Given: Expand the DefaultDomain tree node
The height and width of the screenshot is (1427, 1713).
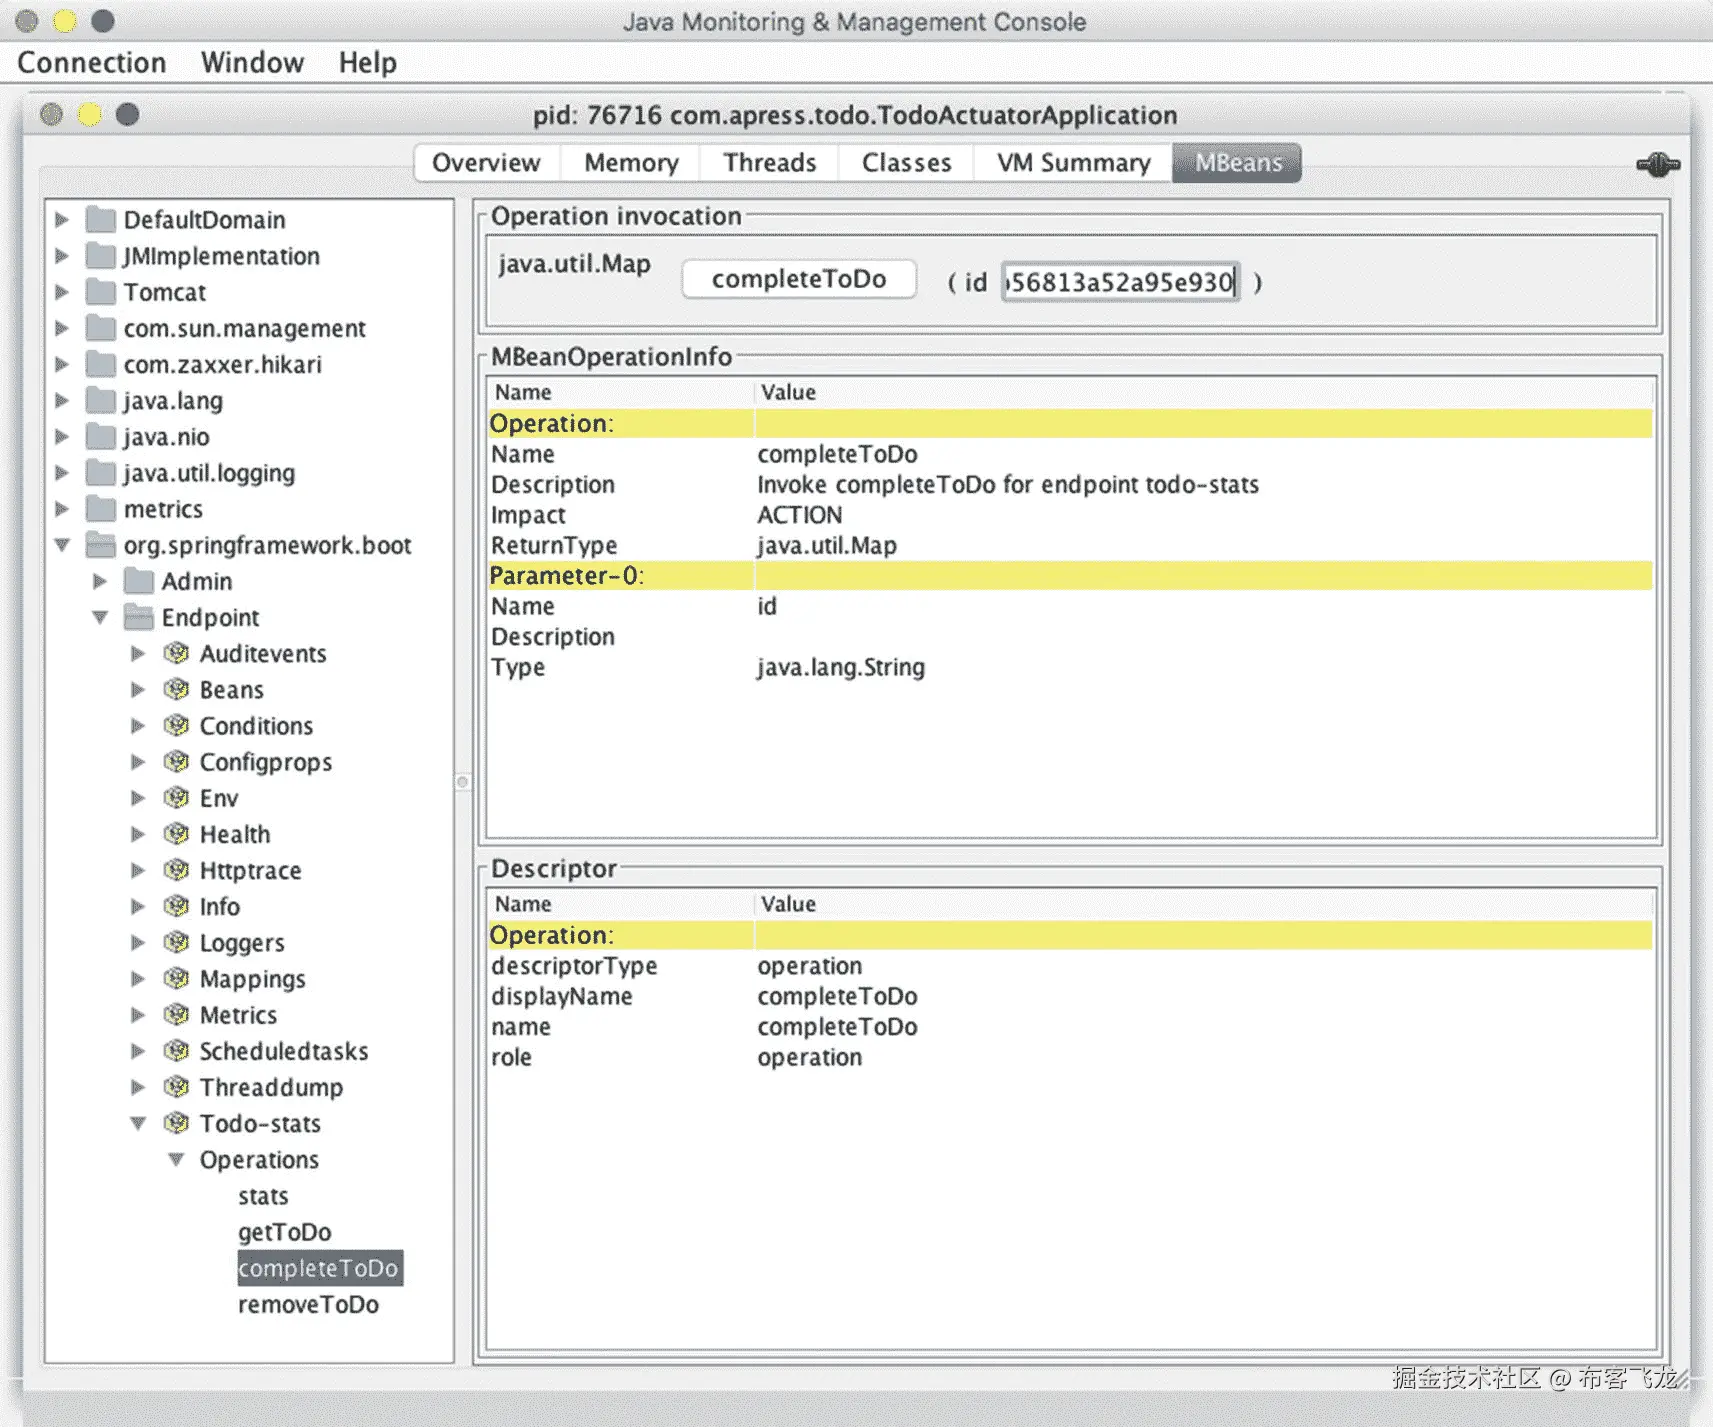Looking at the screenshot, I should point(62,219).
